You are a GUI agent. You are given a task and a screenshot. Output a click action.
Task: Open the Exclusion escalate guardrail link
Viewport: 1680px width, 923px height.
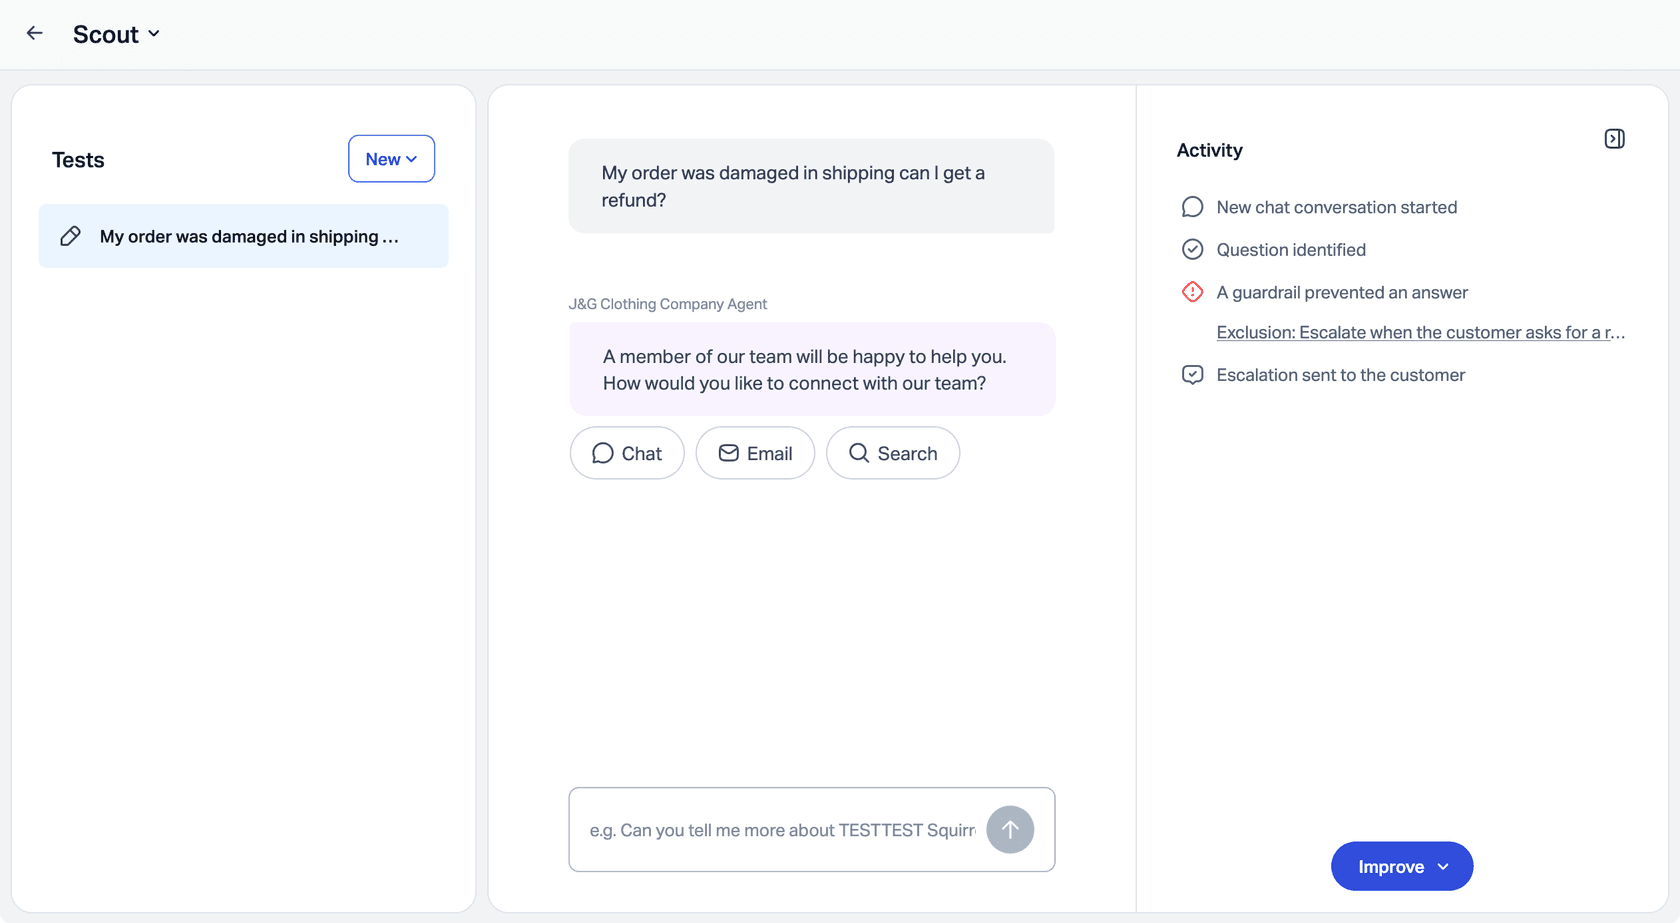(x=1420, y=332)
